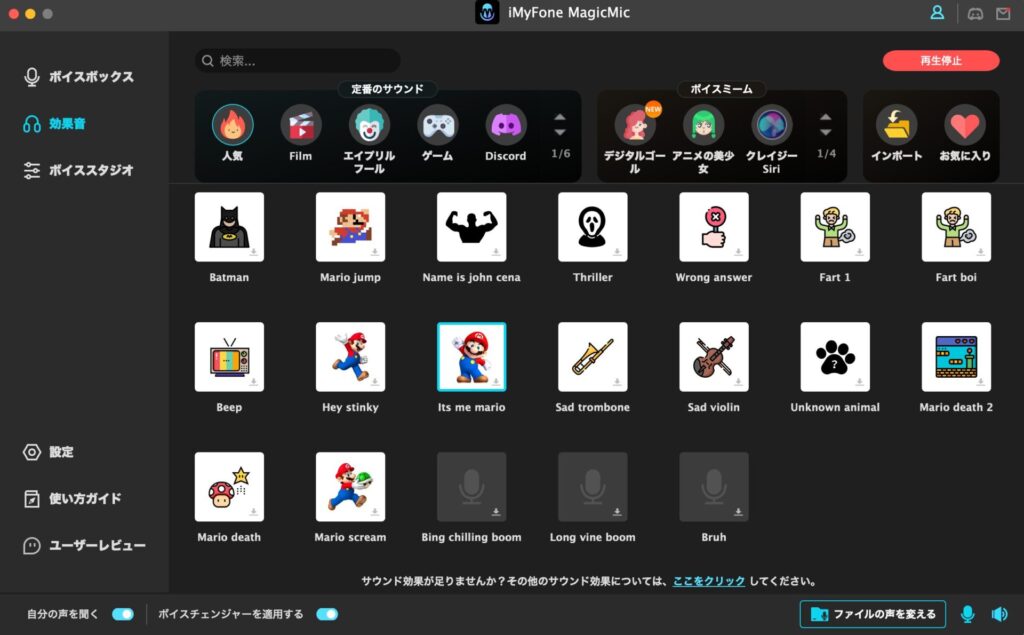Open 設定 settings
This screenshot has width=1024, height=635.
coord(48,452)
